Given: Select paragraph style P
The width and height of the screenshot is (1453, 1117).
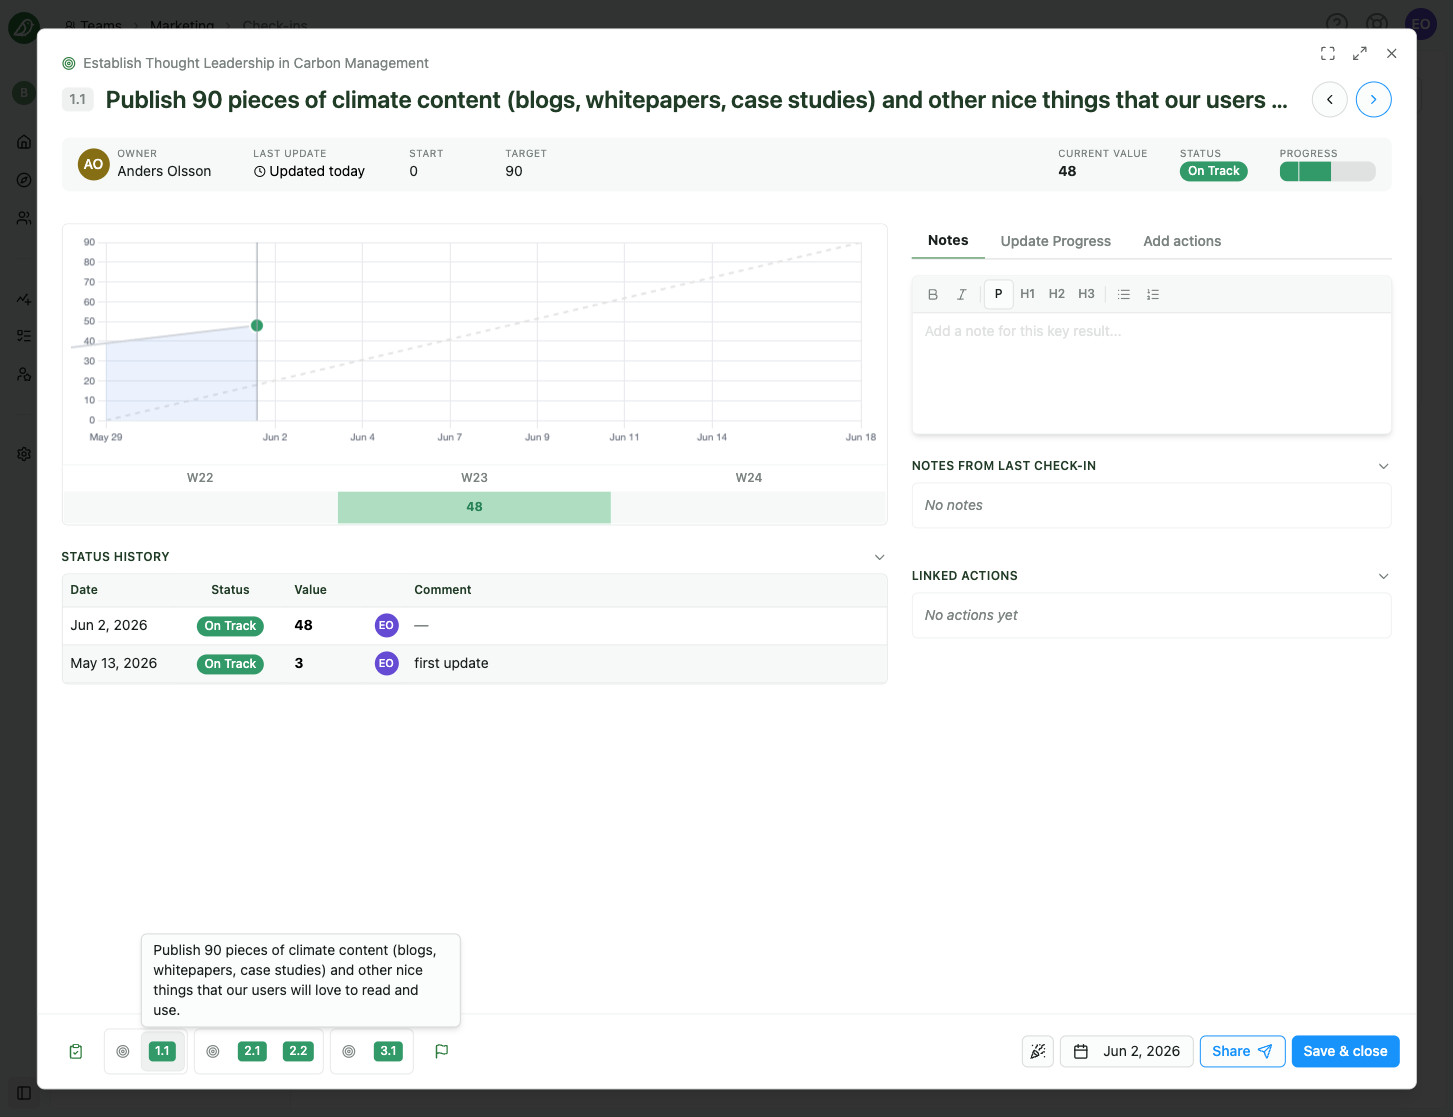Looking at the screenshot, I should point(998,294).
